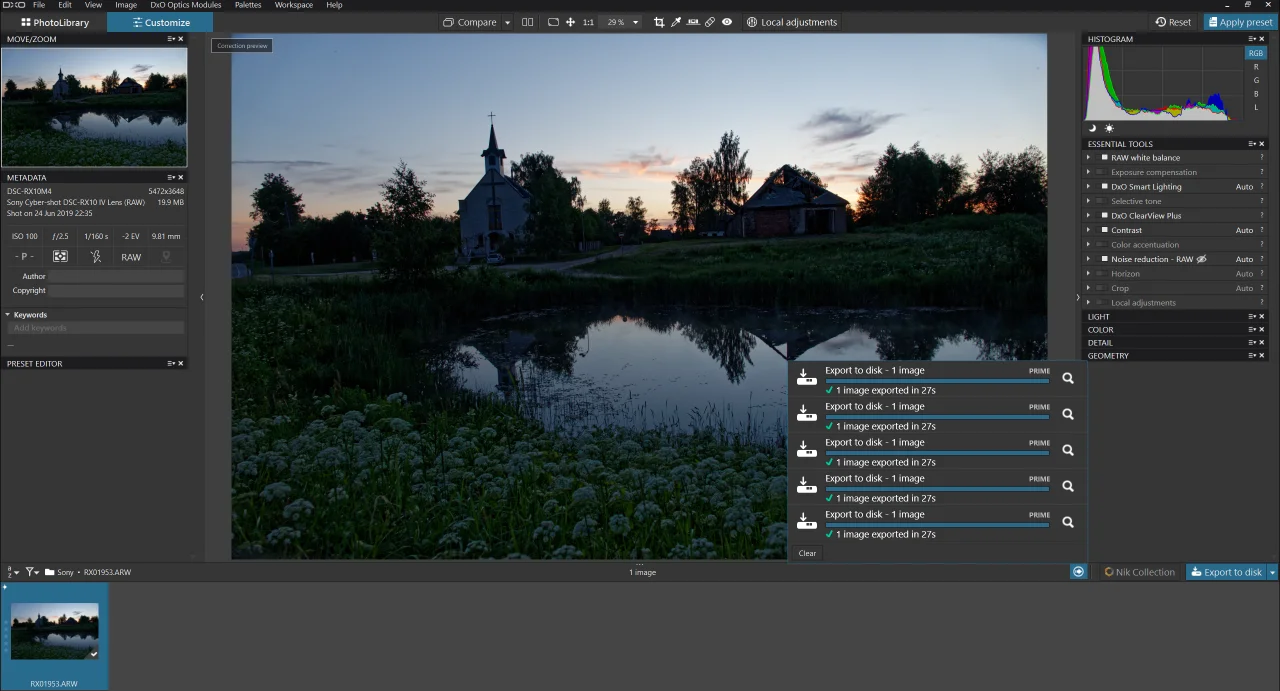The width and height of the screenshot is (1280, 691).
Task: Pick the white balance eyedropper tool
Action: [x=676, y=22]
